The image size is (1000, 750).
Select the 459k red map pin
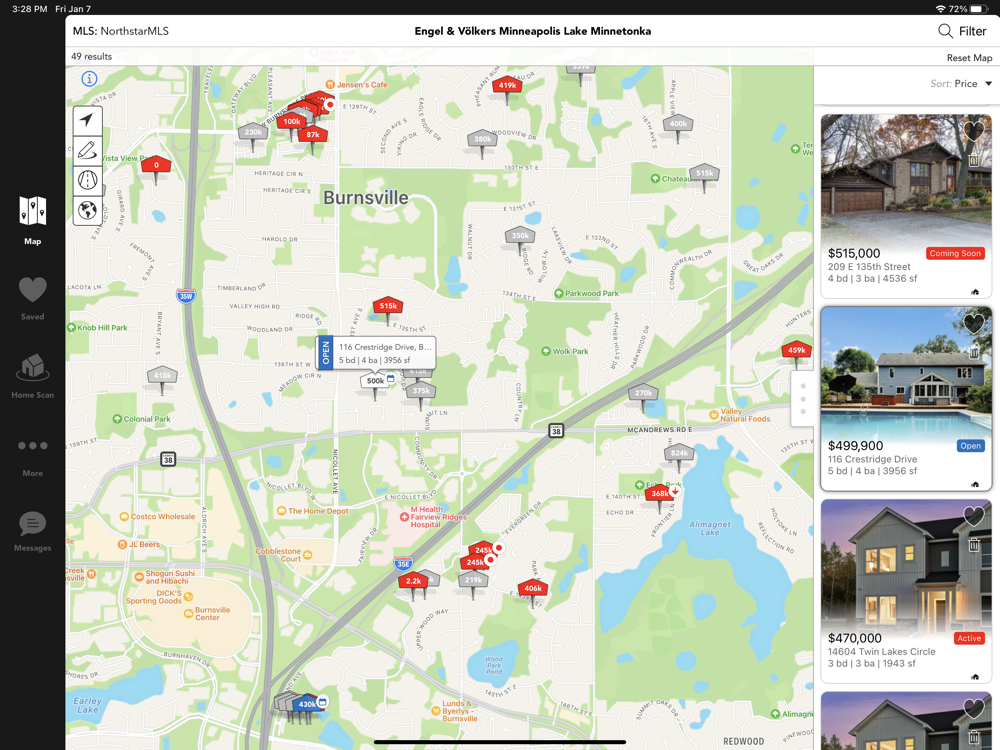[797, 350]
